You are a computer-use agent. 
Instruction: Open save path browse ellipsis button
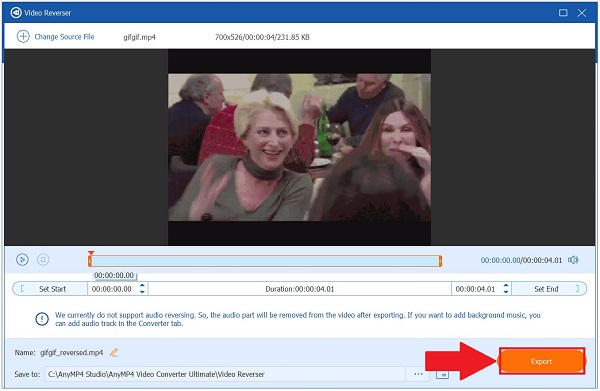point(419,374)
